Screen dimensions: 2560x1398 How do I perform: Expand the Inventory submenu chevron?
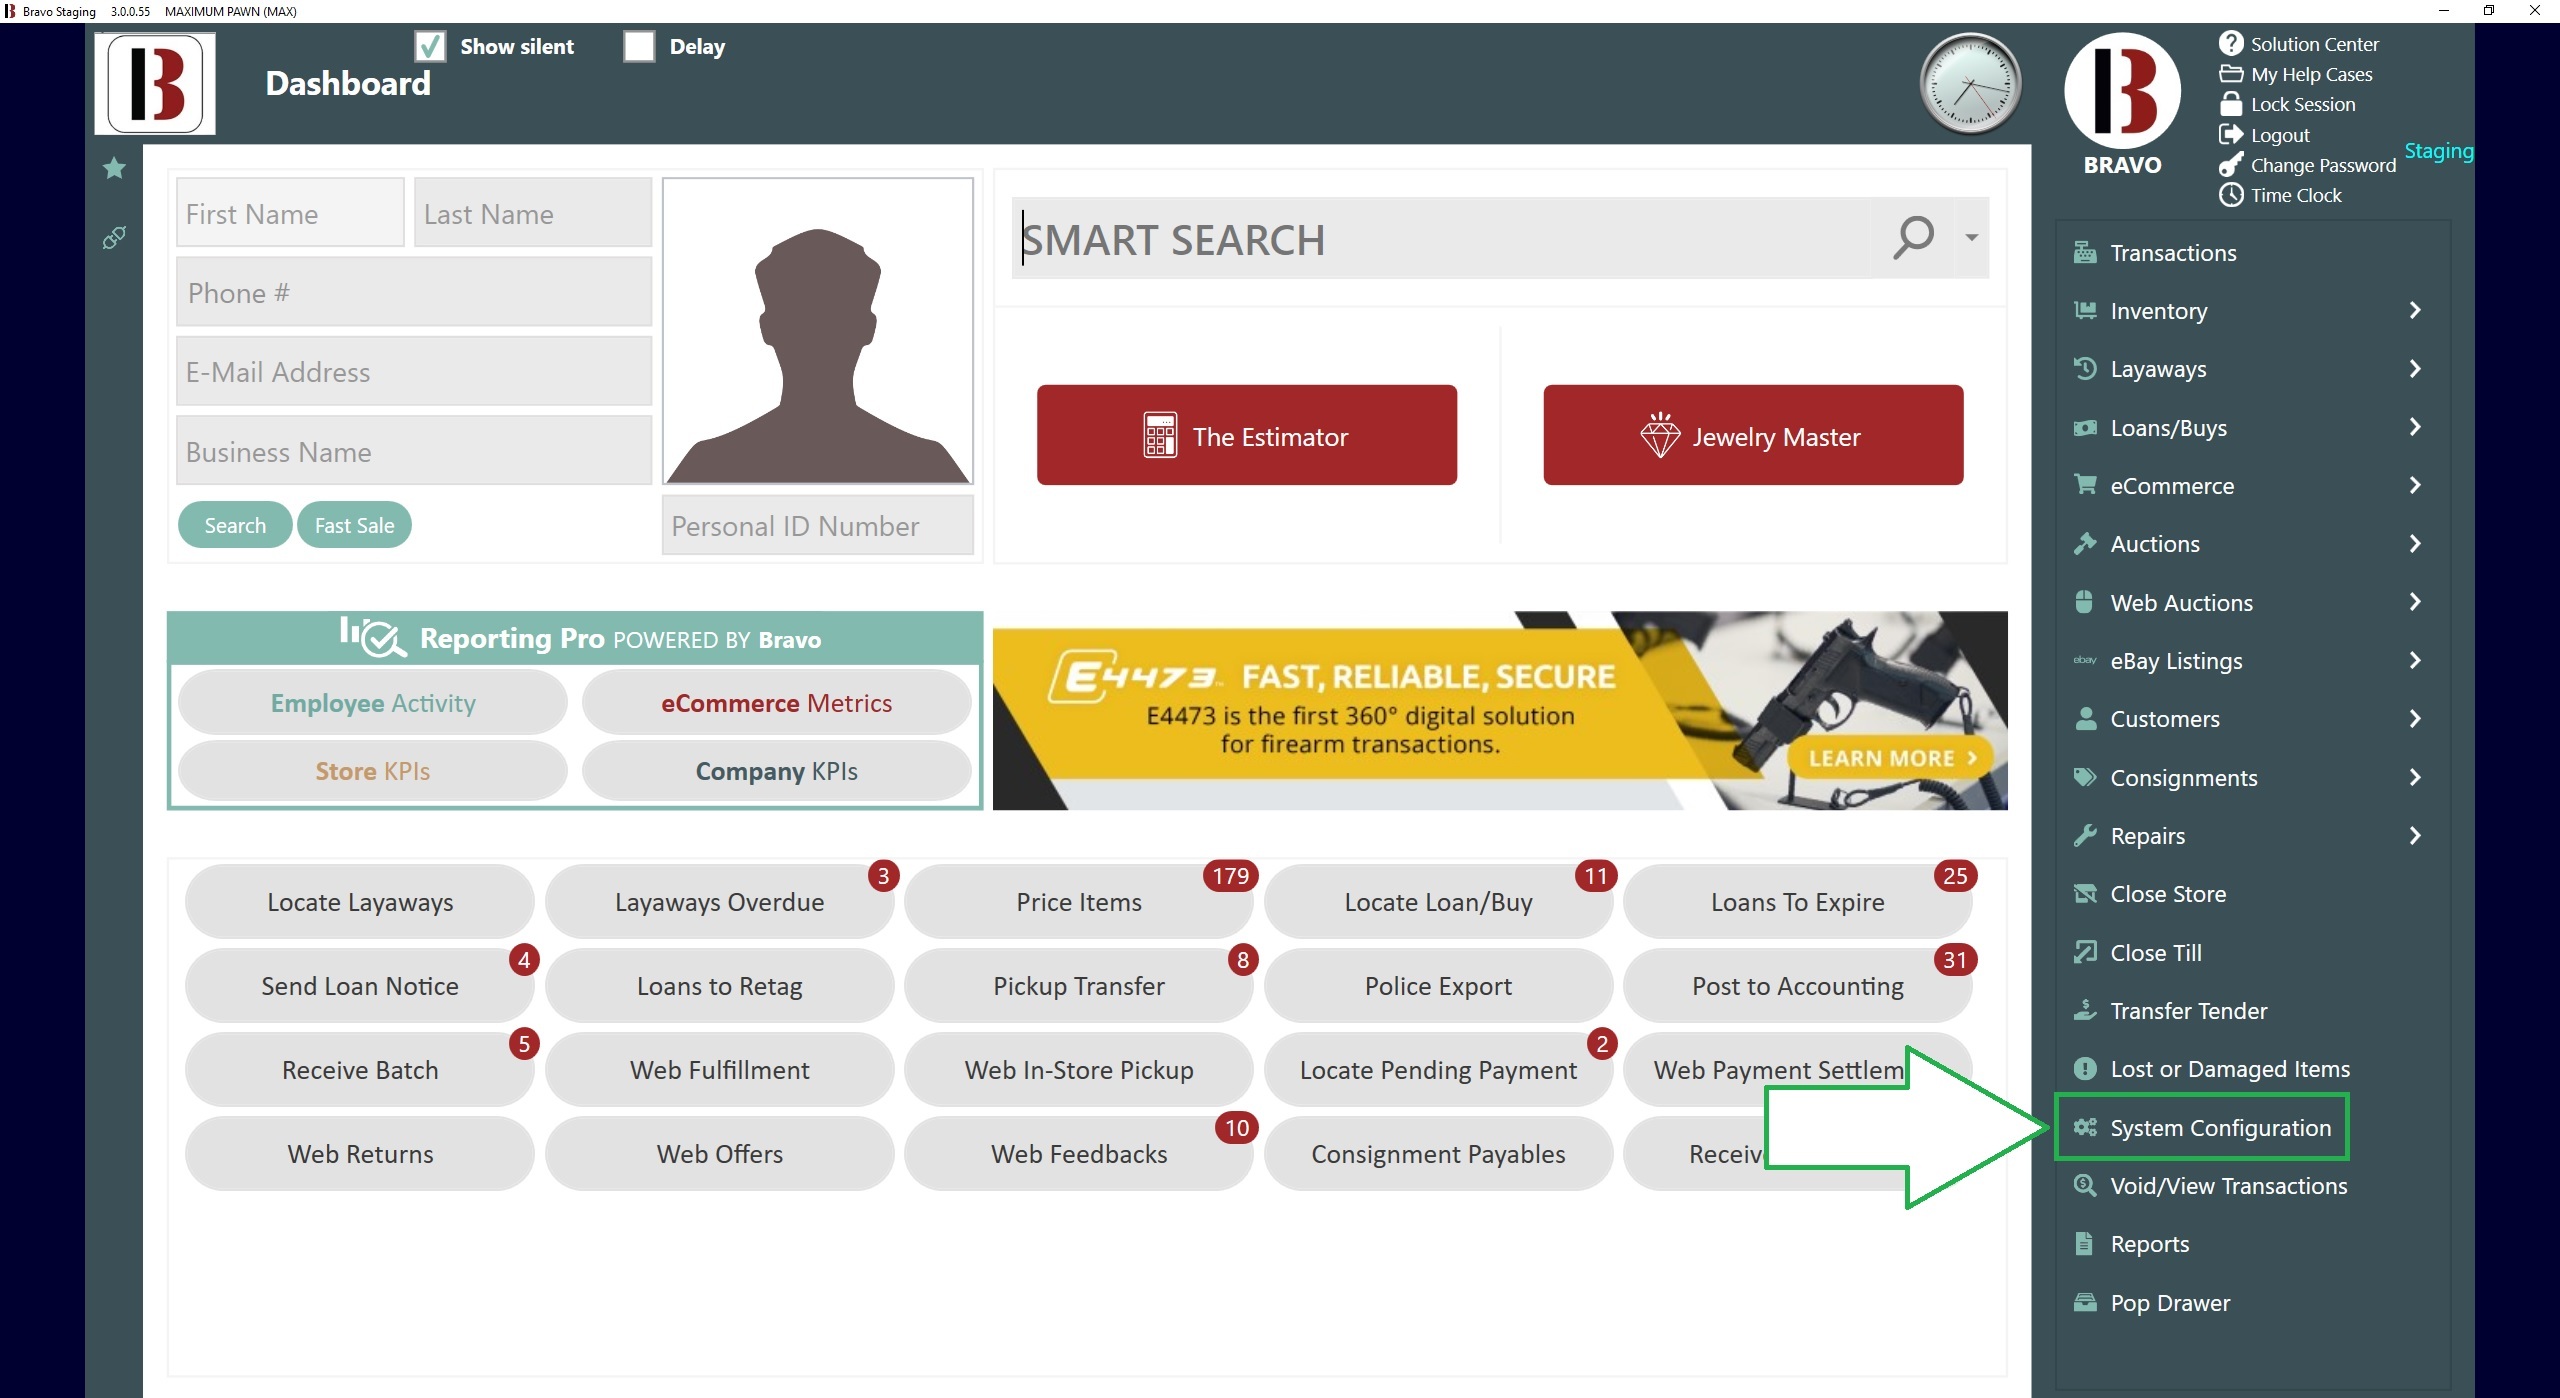pos(2415,310)
